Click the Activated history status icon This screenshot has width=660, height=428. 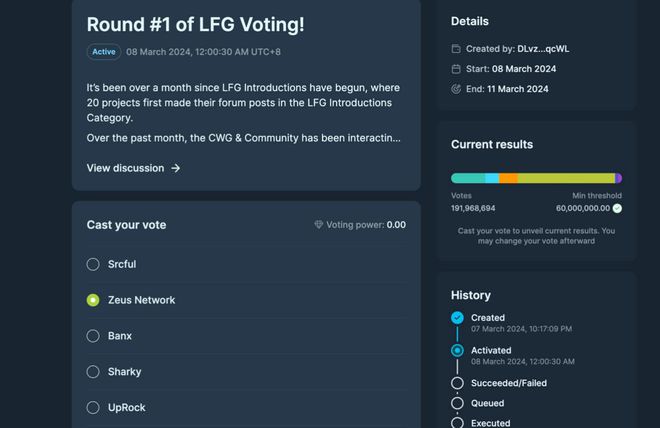(x=457, y=351)
